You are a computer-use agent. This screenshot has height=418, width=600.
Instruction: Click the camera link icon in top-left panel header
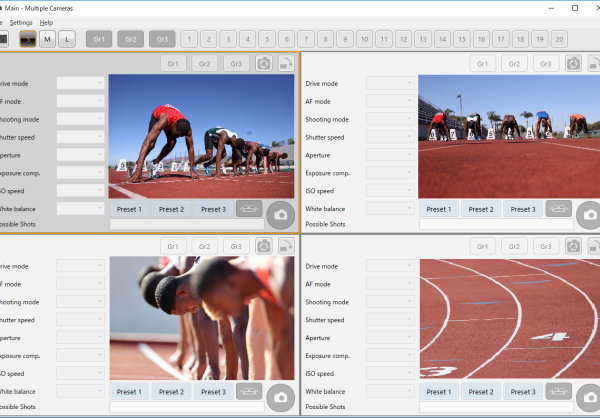264,64
